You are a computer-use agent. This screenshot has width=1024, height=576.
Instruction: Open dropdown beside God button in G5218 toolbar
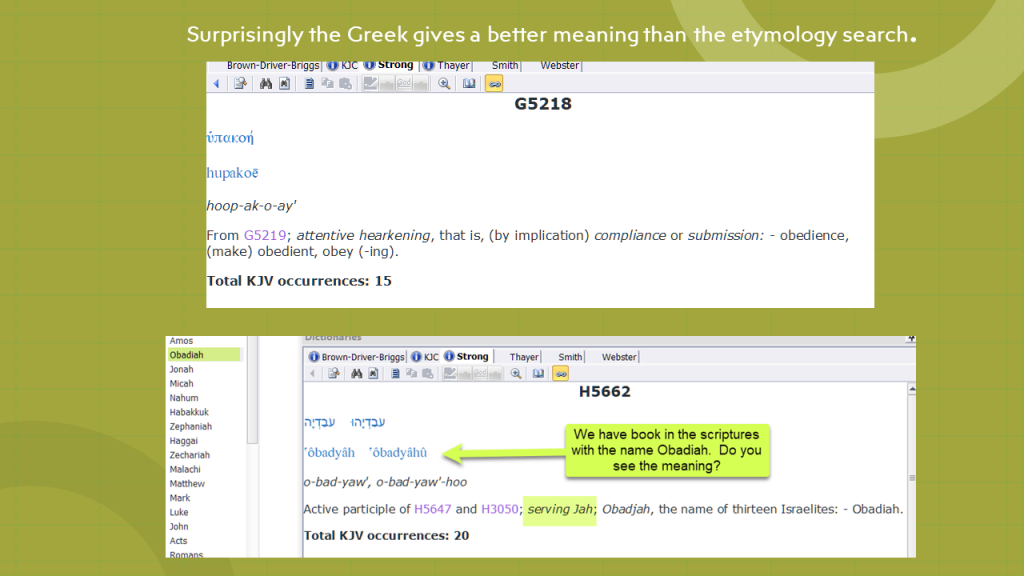(x=421, y=83)
